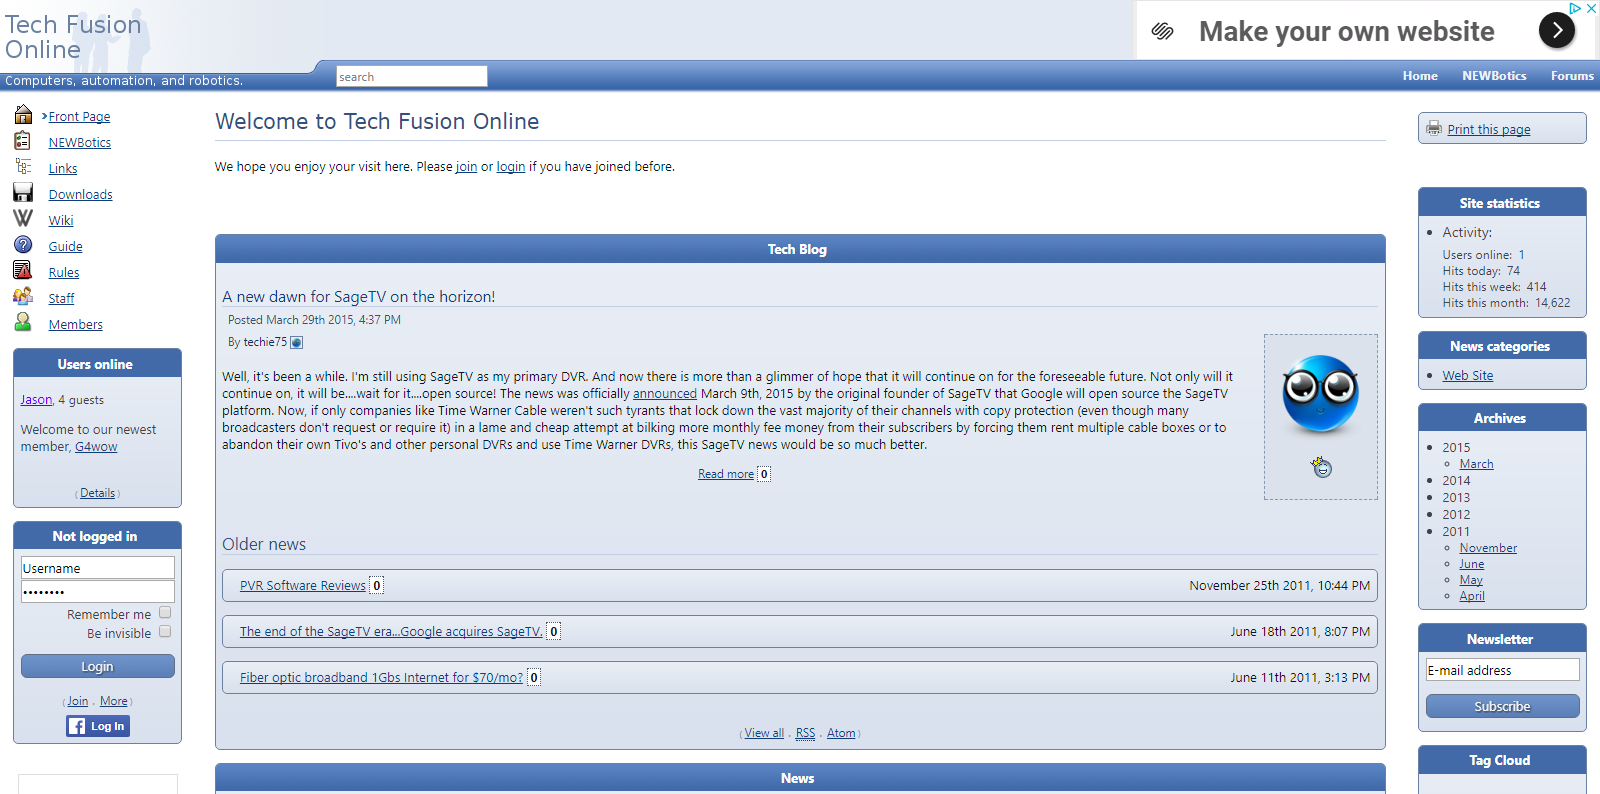Open Read more for SageTV article

(x=726, y=474)
